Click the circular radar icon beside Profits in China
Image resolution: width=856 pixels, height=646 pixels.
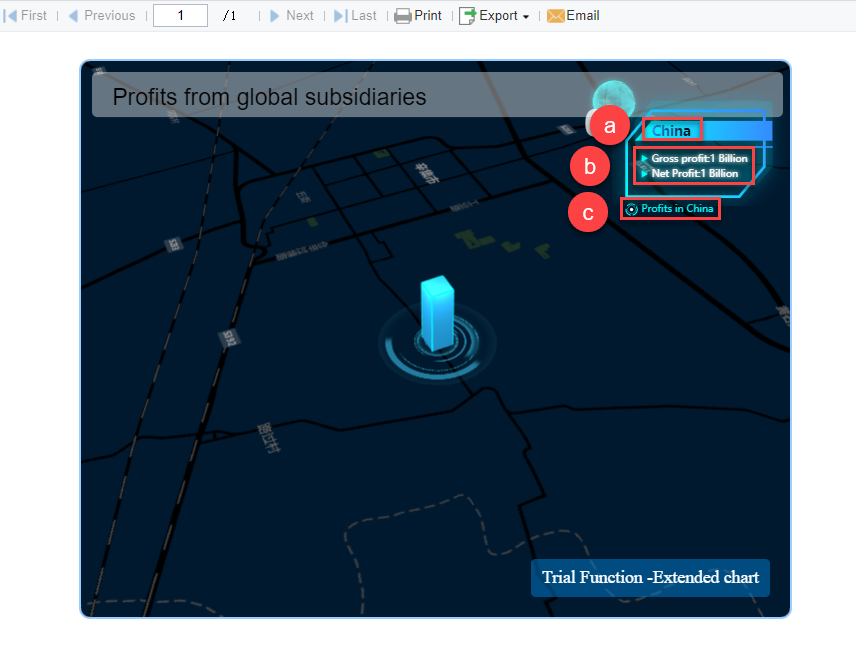631,208
